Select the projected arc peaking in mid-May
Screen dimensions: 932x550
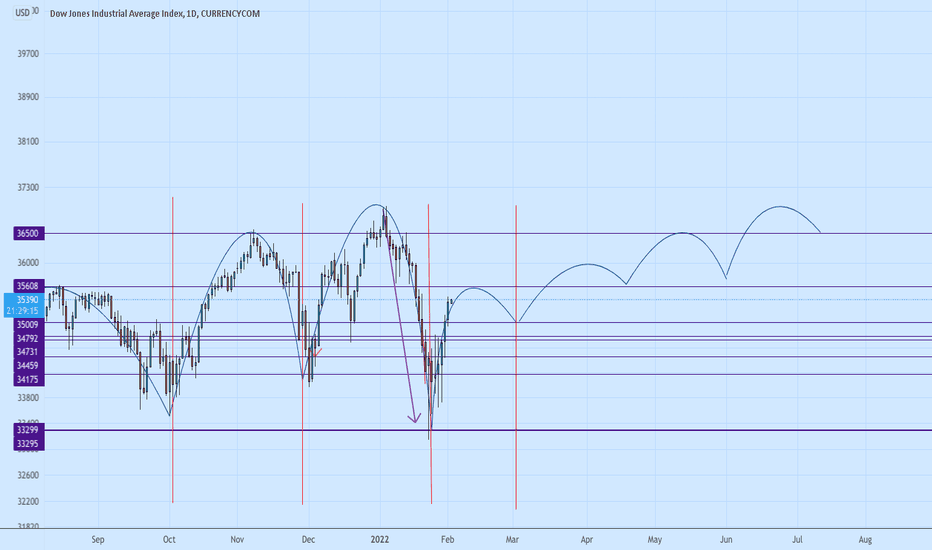click(x=684, y=232)
